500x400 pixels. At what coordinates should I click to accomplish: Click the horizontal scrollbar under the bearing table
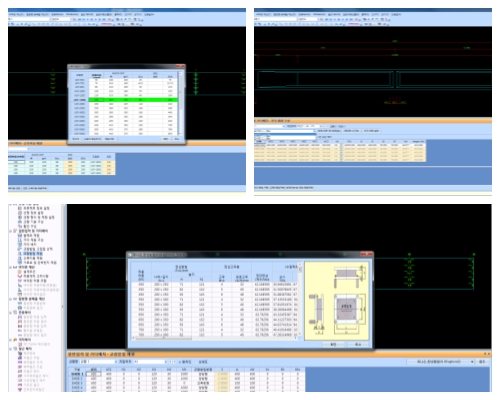[215, 338]
